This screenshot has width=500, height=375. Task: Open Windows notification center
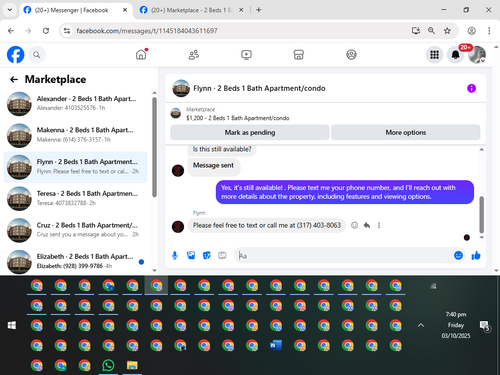484,326
